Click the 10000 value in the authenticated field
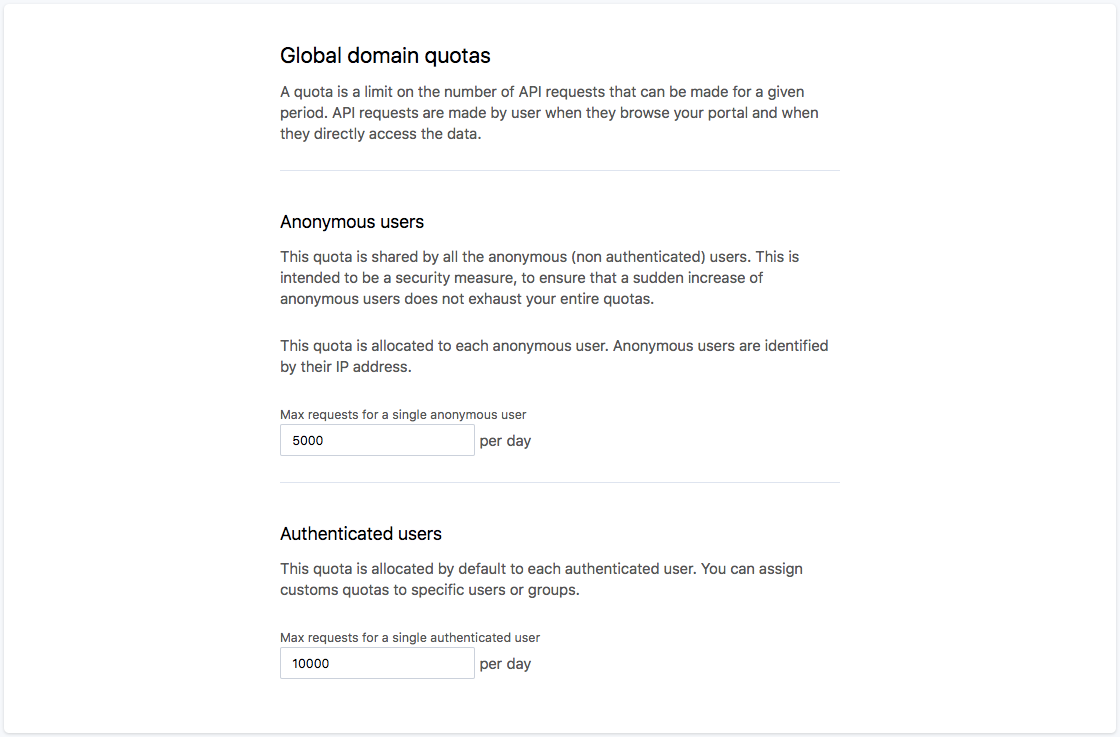This screenshot has height=737, width=1120. click(311, 663)
